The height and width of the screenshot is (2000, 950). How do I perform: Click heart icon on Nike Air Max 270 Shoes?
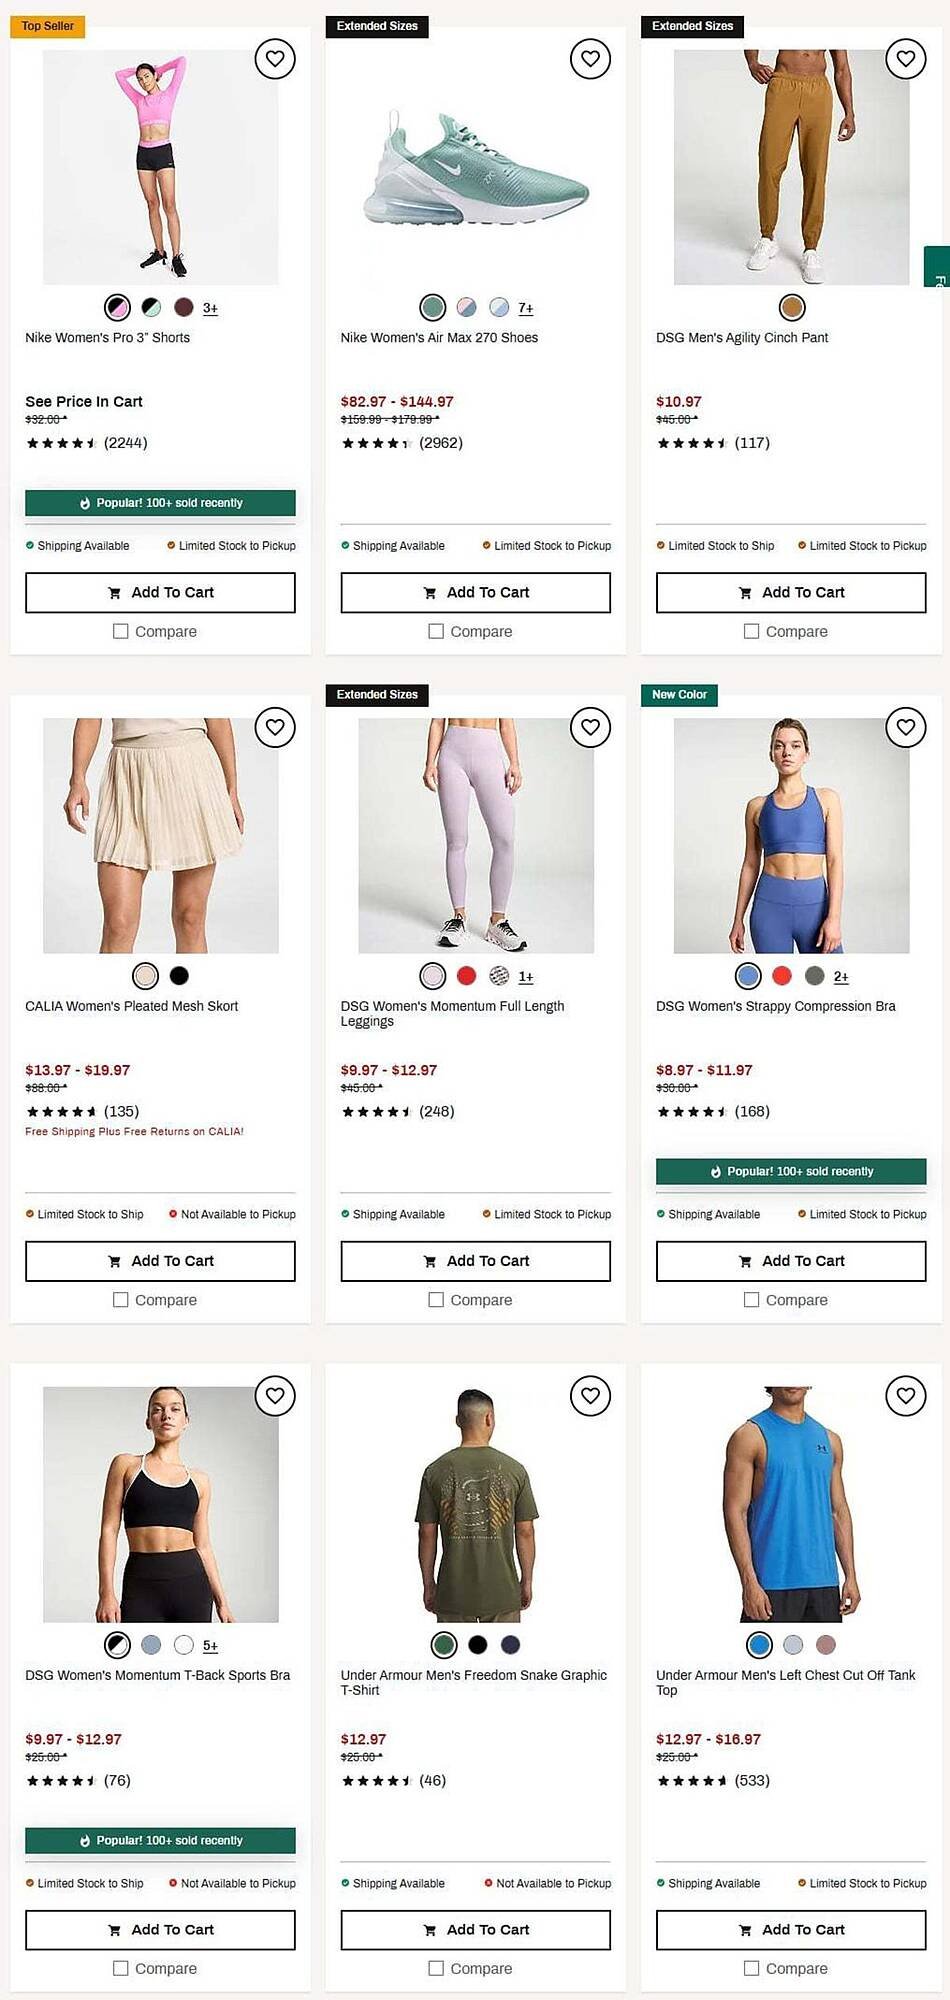coord(590,59)
